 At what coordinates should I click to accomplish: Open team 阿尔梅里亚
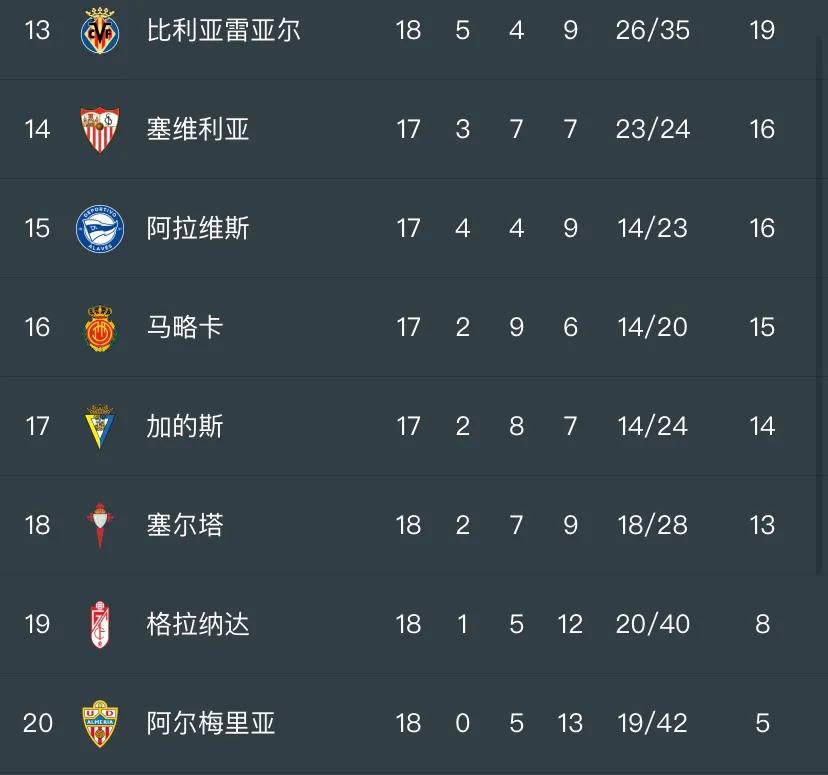pyautogui.click(x=211, y=723)
